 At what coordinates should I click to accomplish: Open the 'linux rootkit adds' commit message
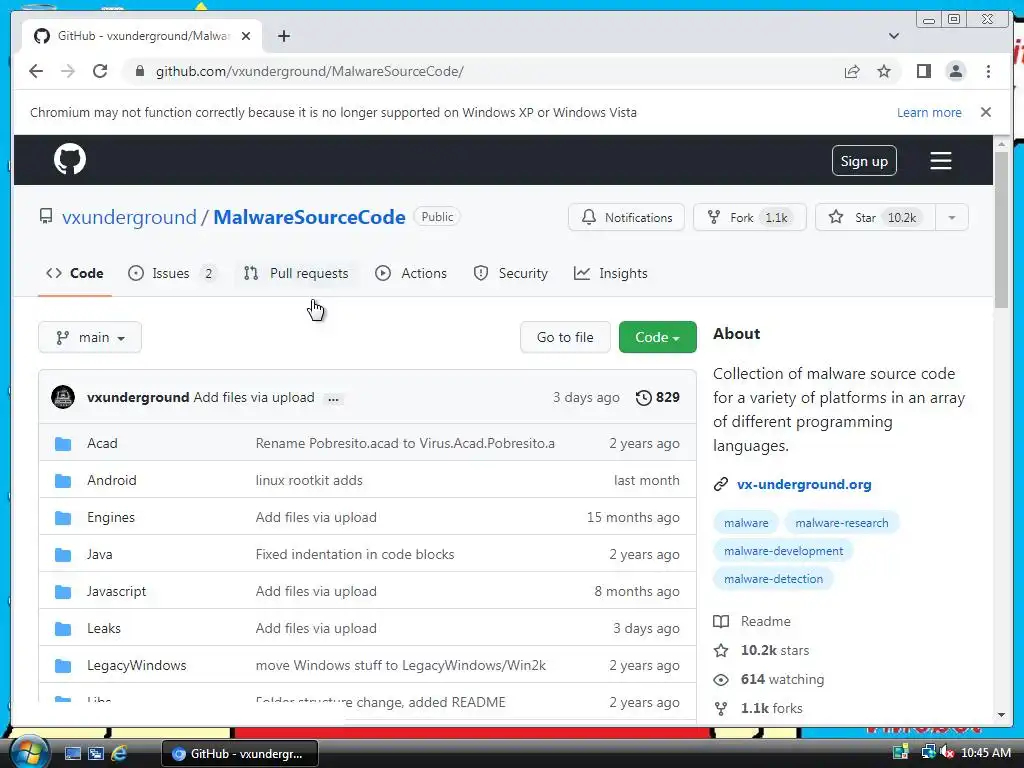point(309,481)
